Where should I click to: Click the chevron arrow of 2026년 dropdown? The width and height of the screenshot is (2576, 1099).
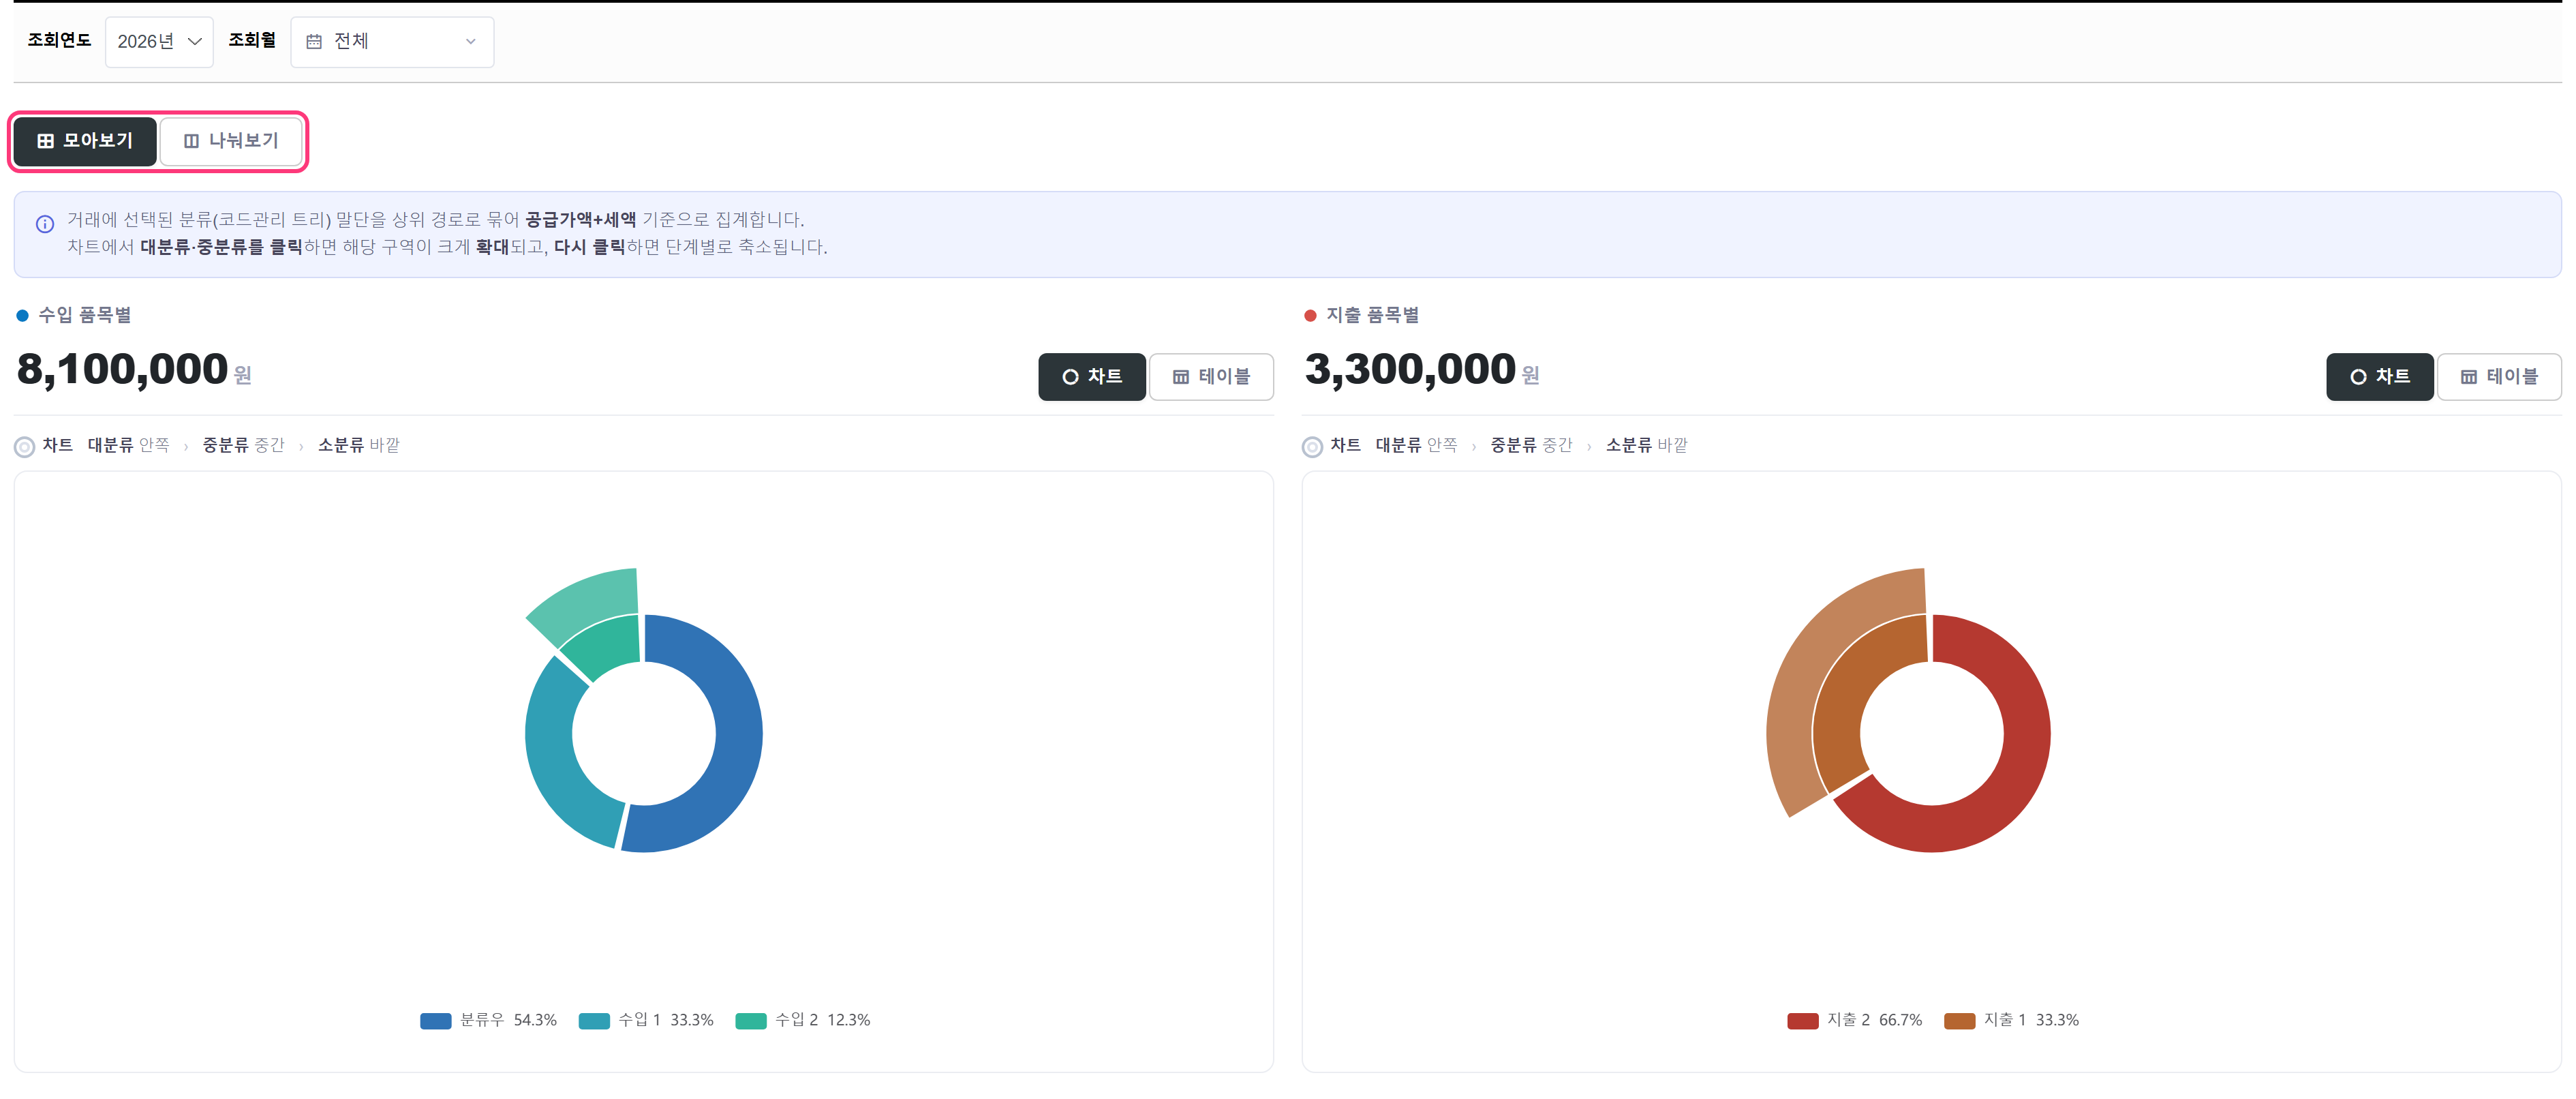point(195,42)
